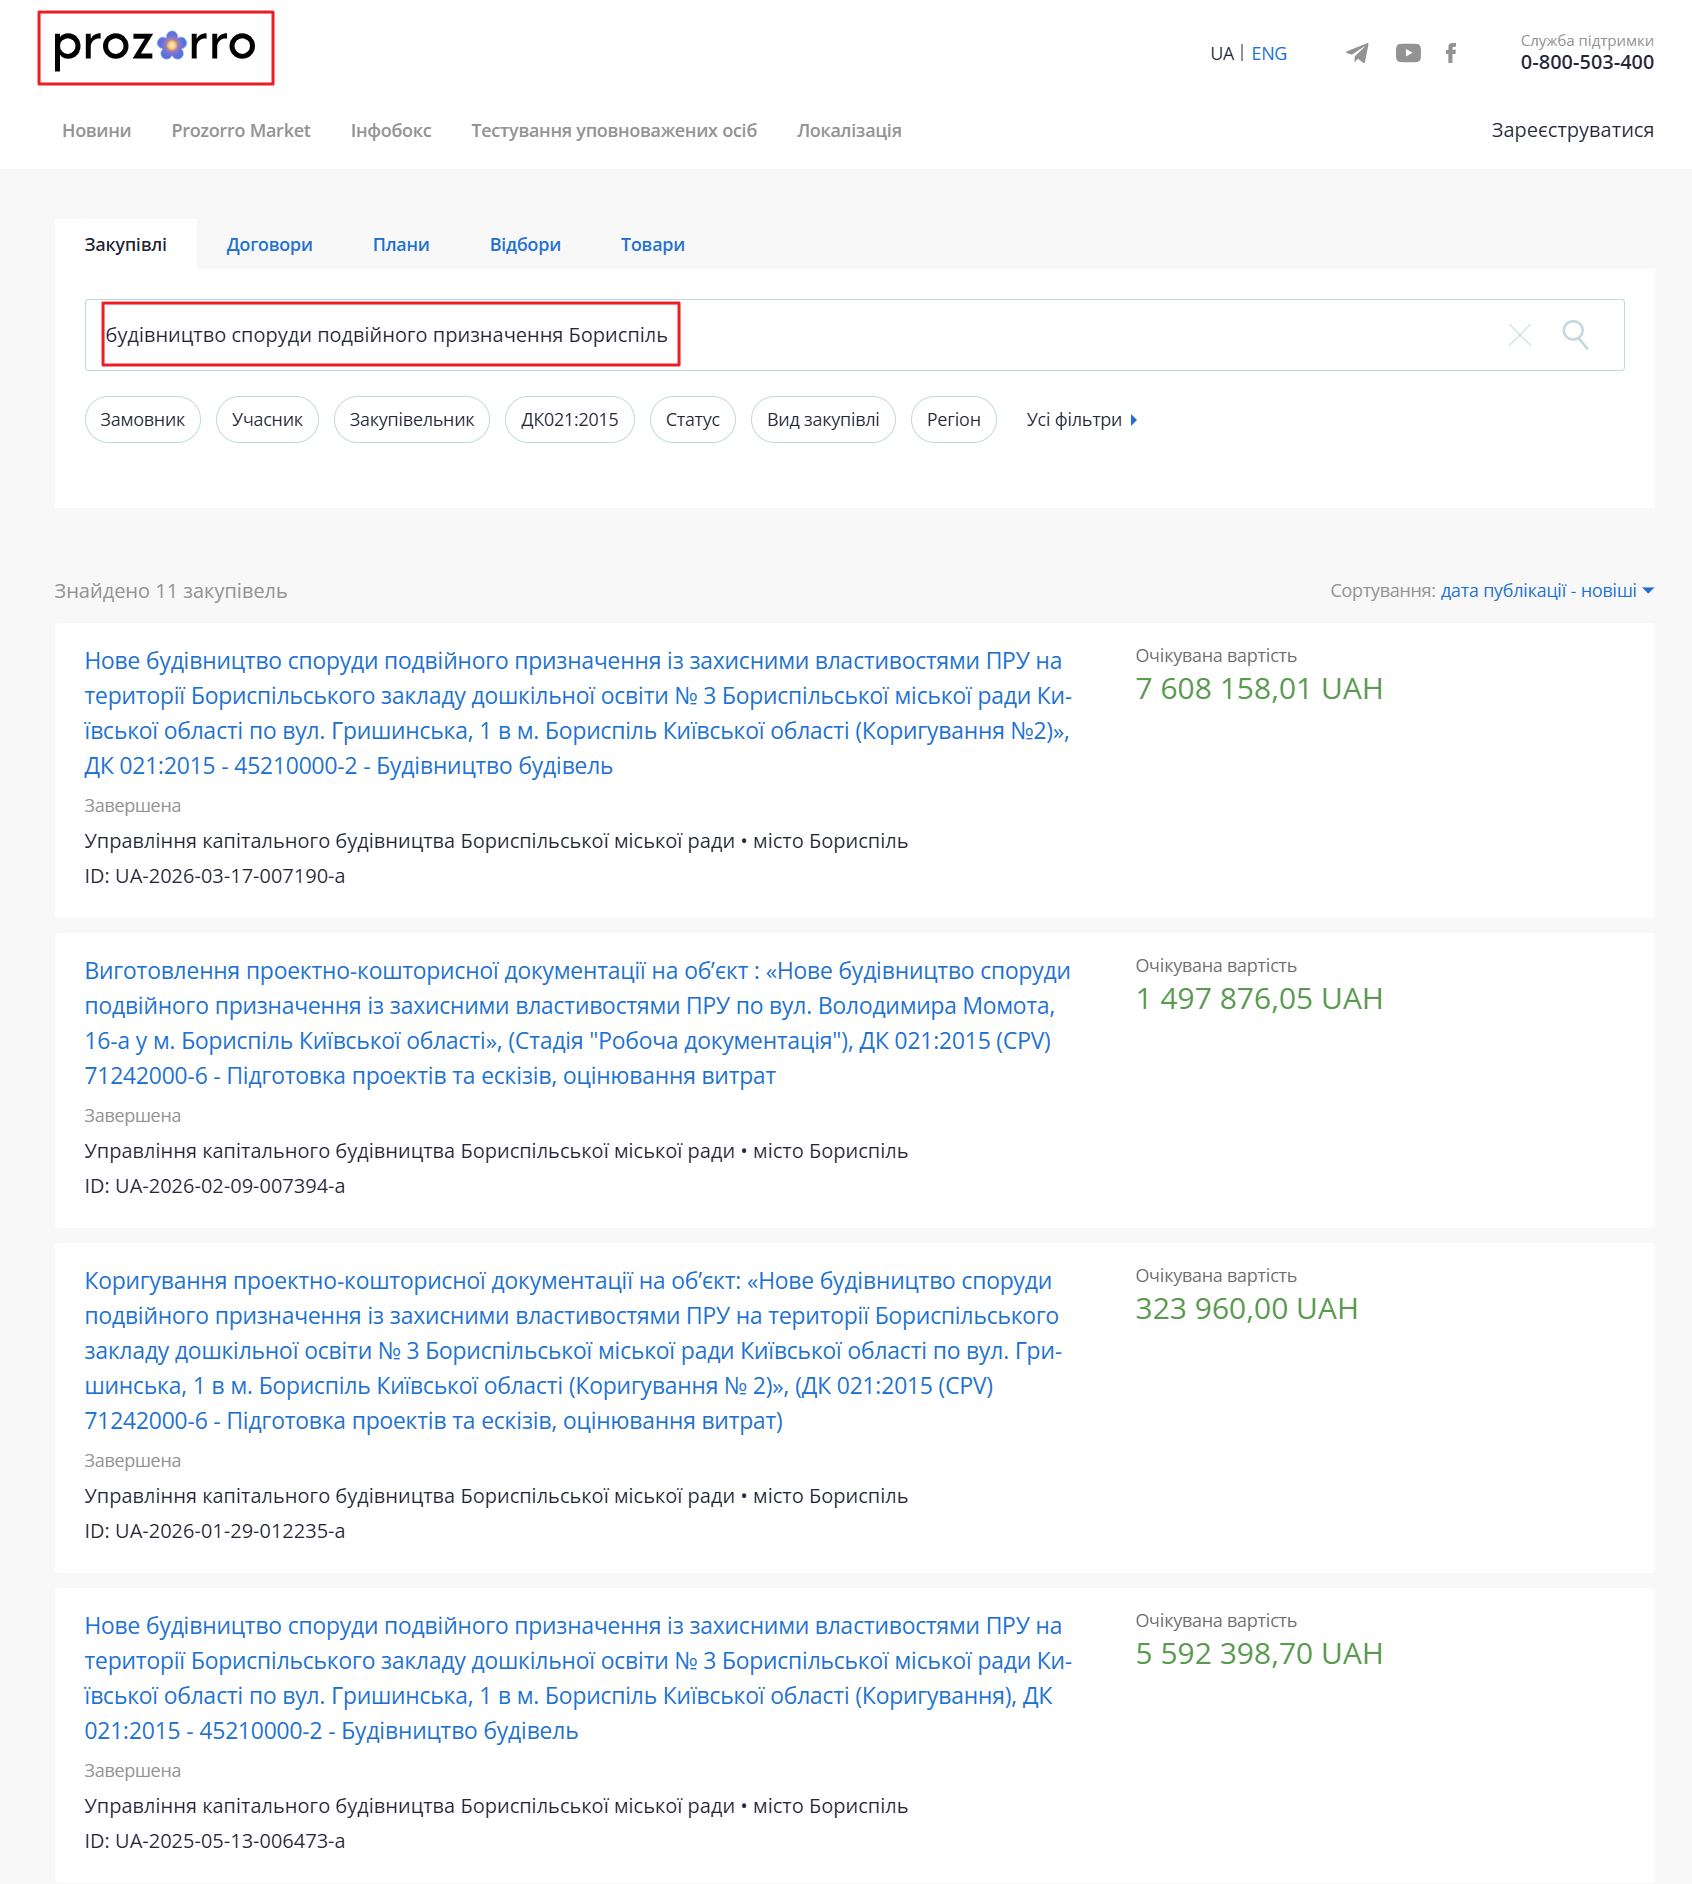Click expected value 5 592 398,70 UAH
The height and width of the screenshot is (1884, 1692).
(1259, 1654)
